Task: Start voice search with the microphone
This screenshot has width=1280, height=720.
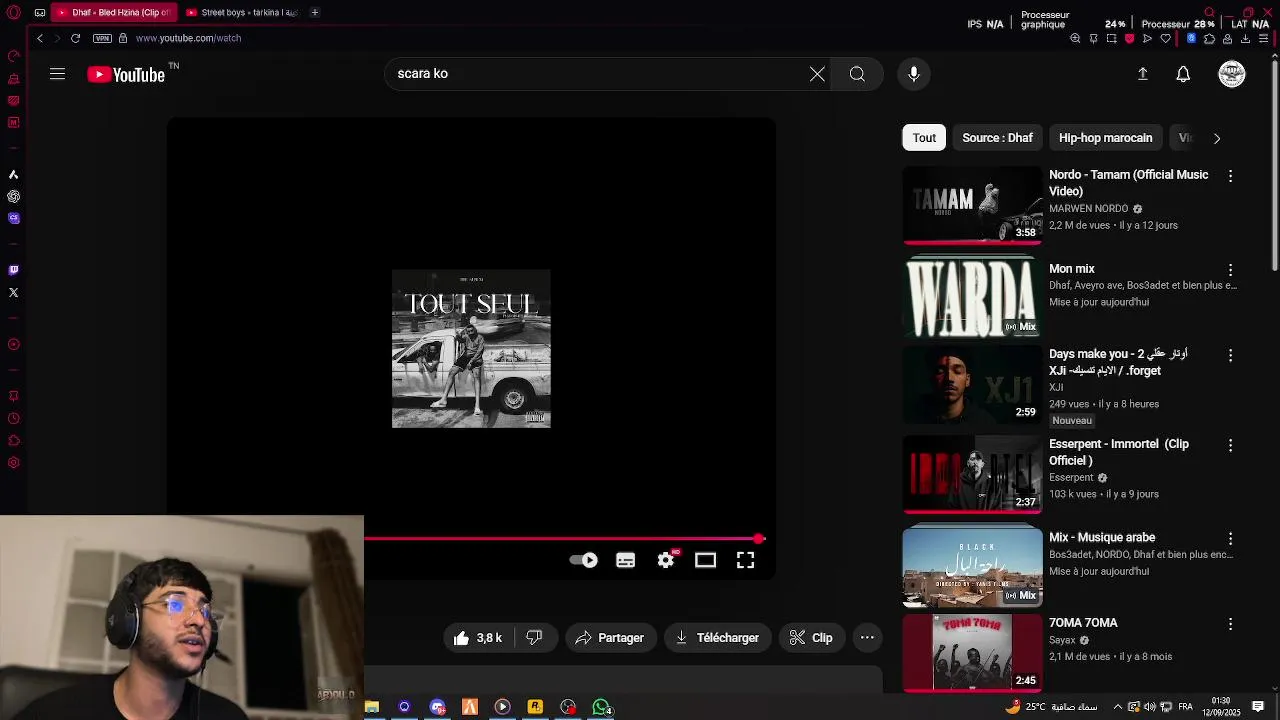Action: 913,74
